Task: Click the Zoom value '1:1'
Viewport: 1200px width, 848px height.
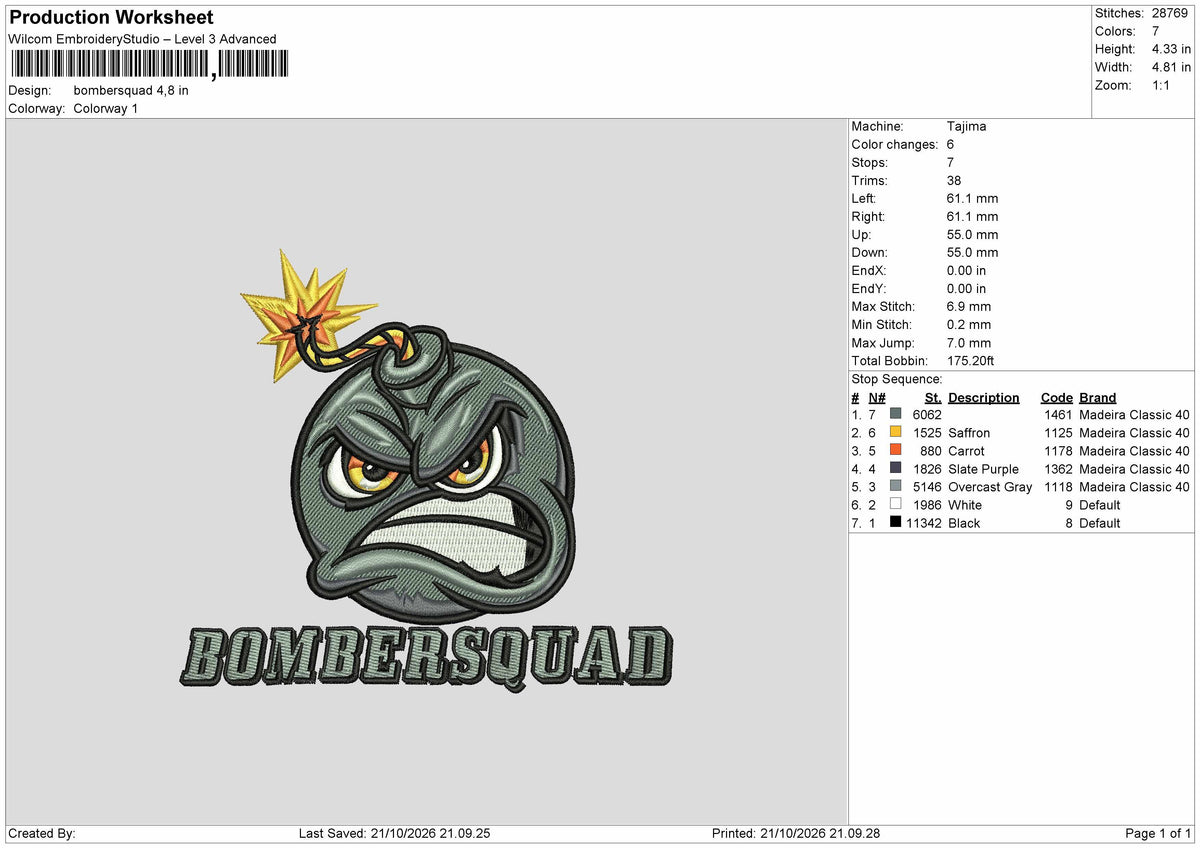Action: pos(1162,85)
